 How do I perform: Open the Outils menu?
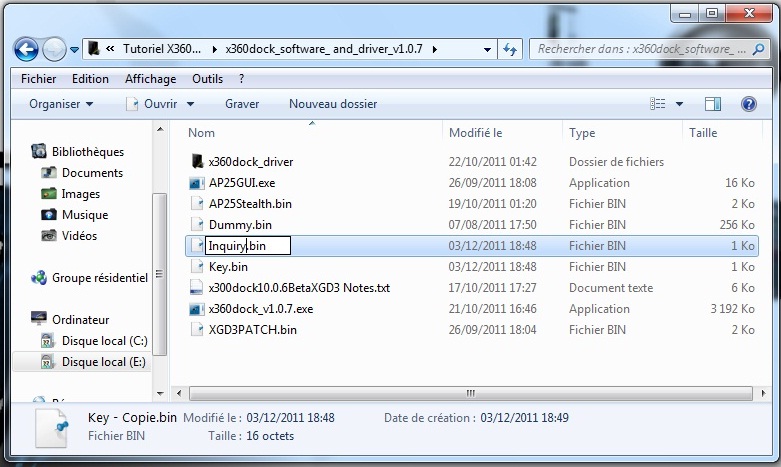click(207, 79)
